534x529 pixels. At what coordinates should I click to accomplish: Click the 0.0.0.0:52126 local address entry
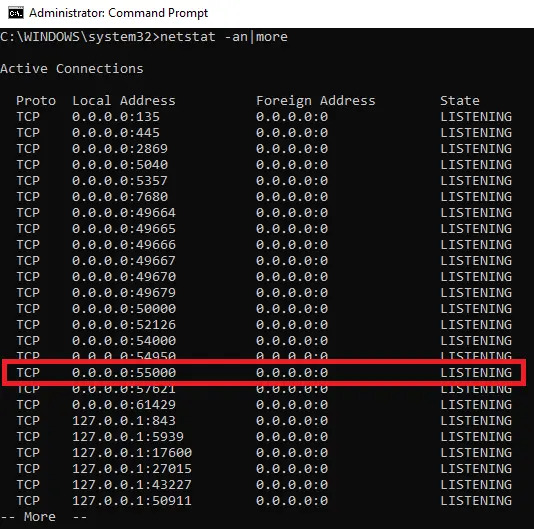pos(124,325)
